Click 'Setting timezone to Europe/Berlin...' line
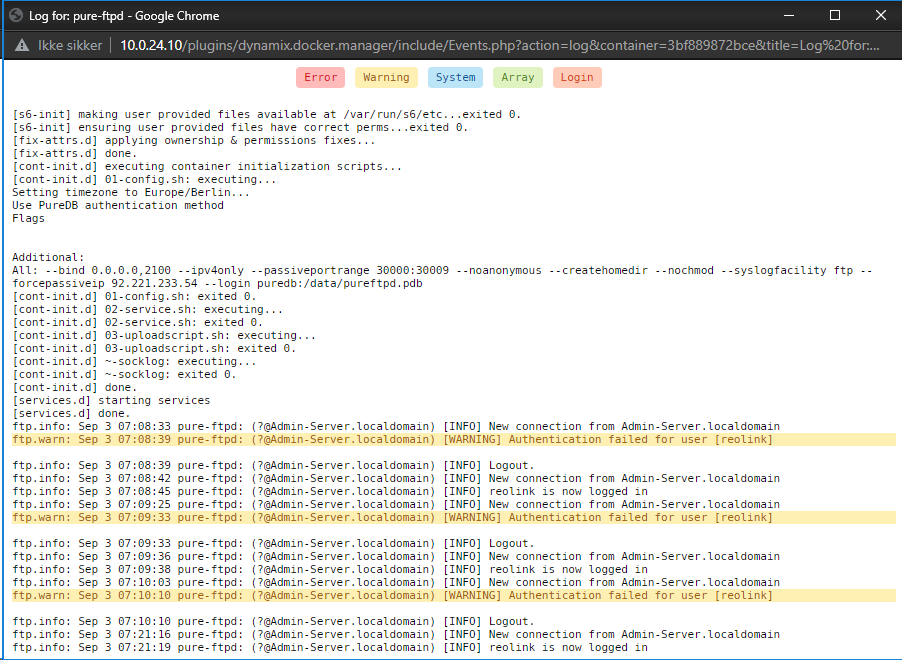 [131, 192]
